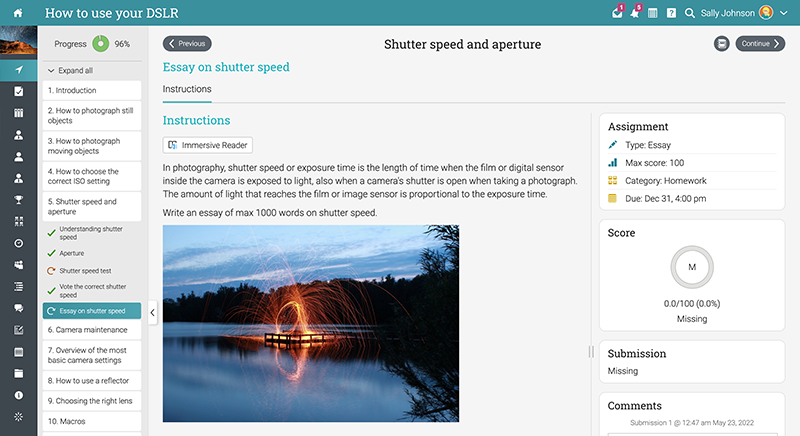
Task: Open the messages inbox envelope icon
Action: point(617,13)
